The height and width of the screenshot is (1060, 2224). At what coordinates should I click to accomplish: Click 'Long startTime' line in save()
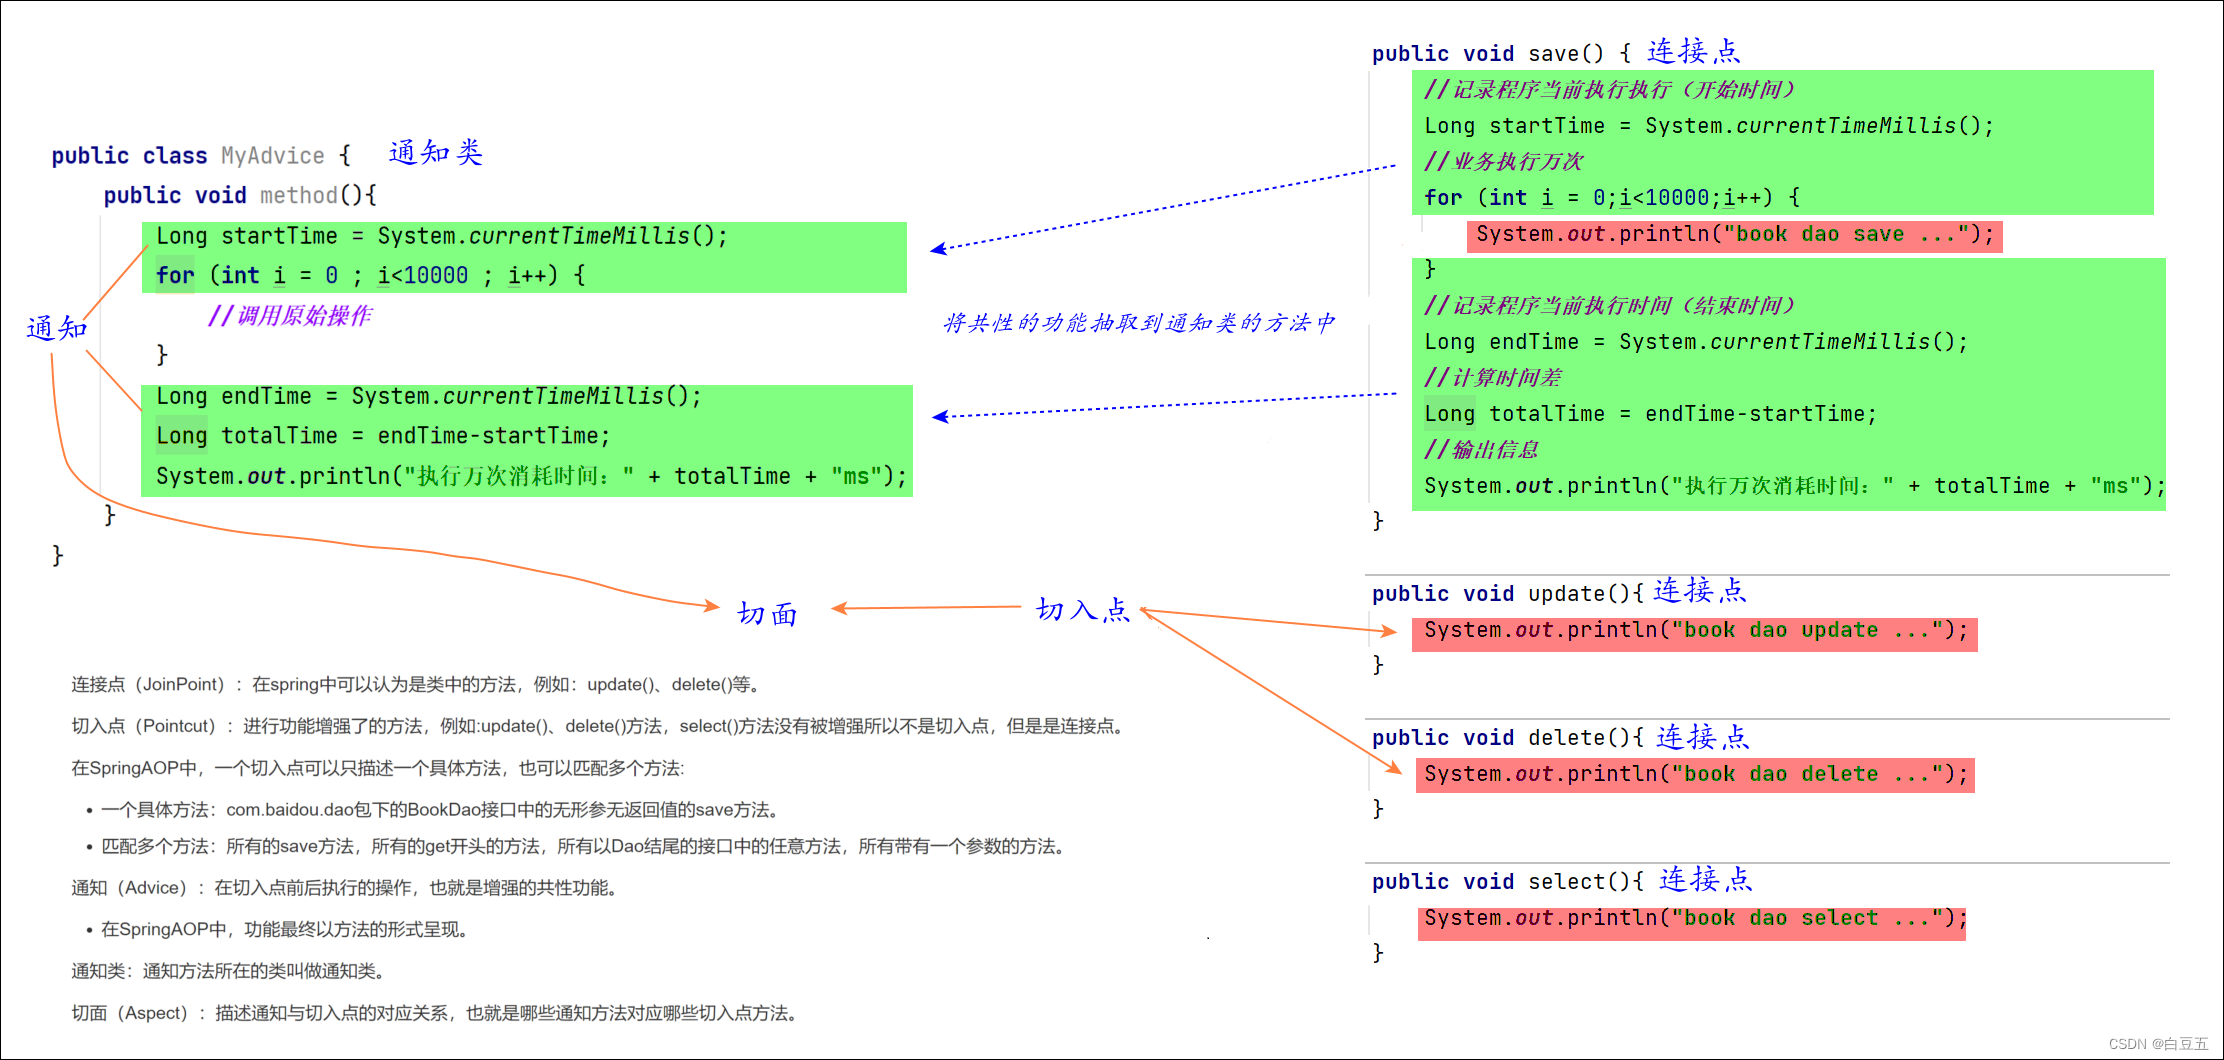(x=1709, y=126)
